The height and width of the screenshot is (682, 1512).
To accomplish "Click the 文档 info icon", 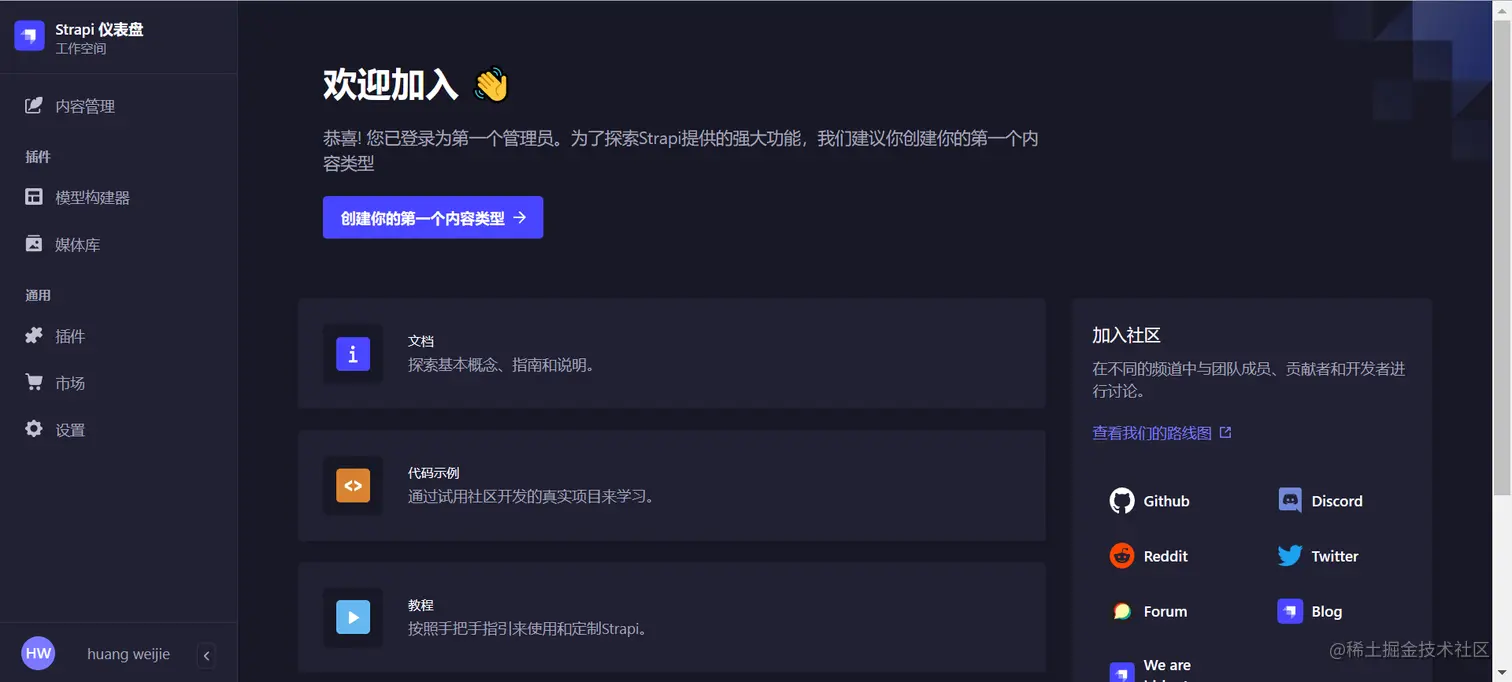I will (353, 354).
